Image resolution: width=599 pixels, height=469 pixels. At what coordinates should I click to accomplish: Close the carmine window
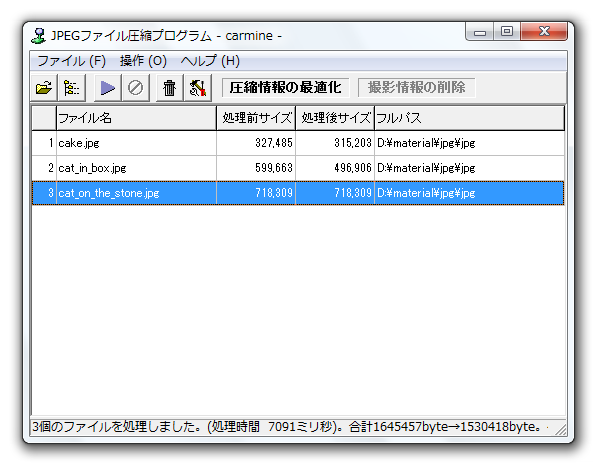coord(544,31)
